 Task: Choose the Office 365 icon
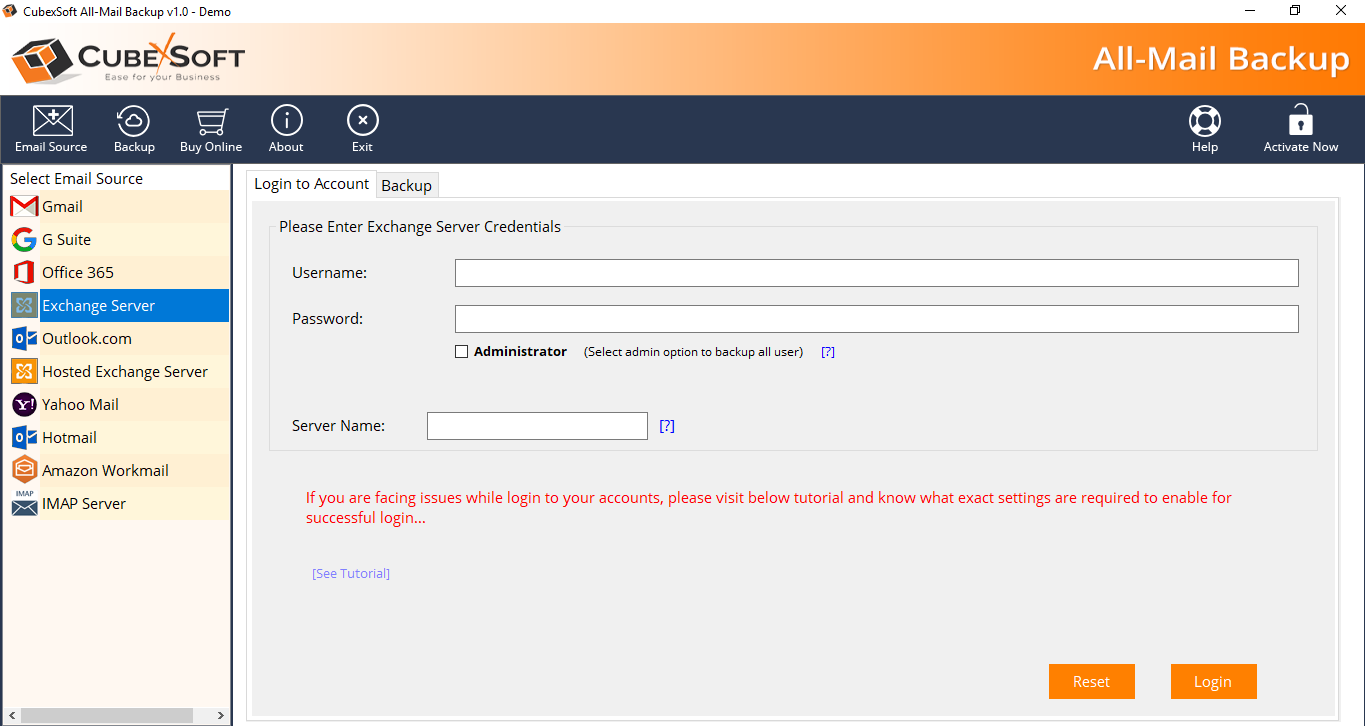click(x=24, y=272)
